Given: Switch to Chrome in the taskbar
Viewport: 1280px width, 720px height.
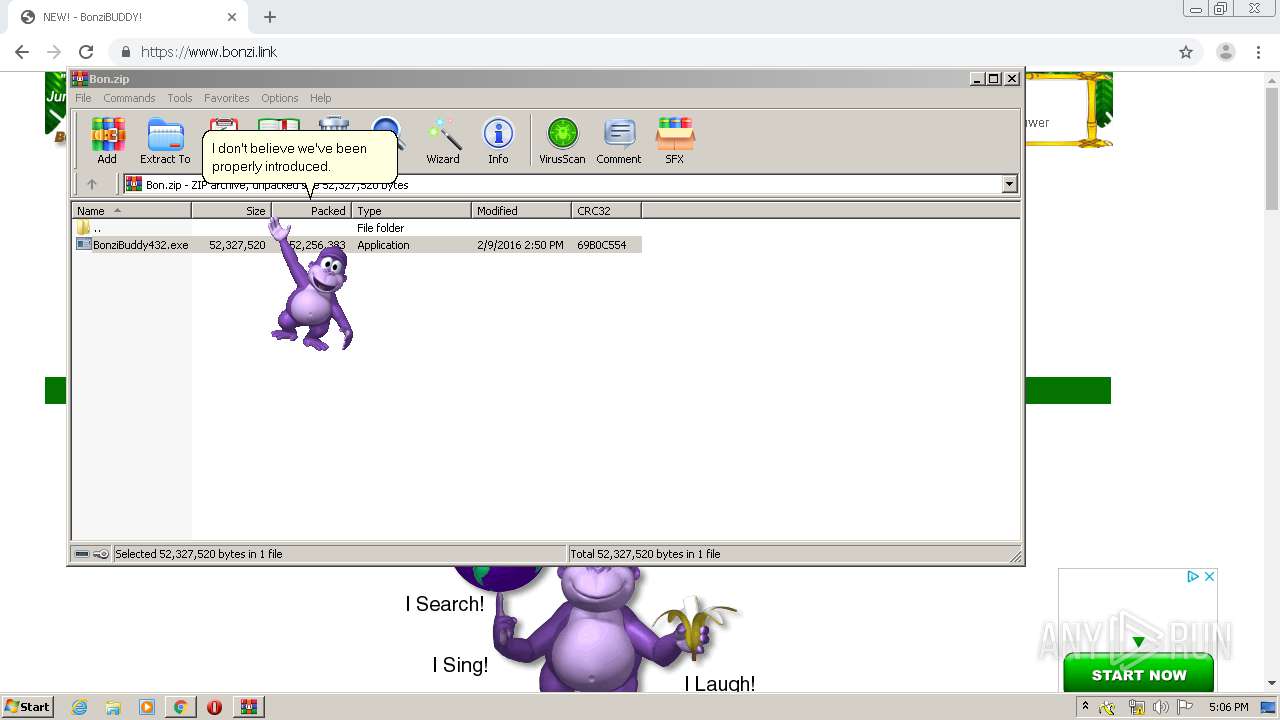Looking at the screenshot, I should 181,707.
